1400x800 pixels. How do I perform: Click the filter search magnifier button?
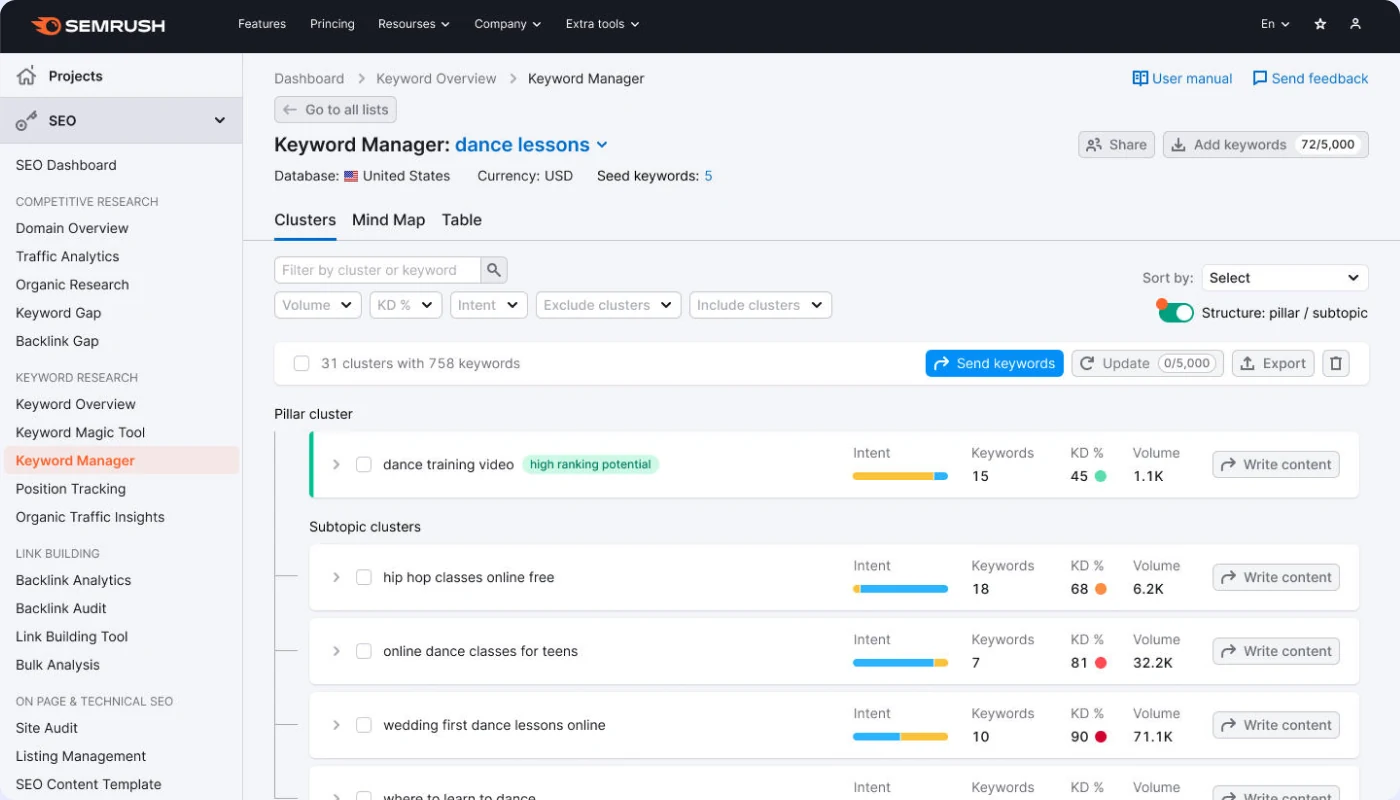[x=494, y=270]
